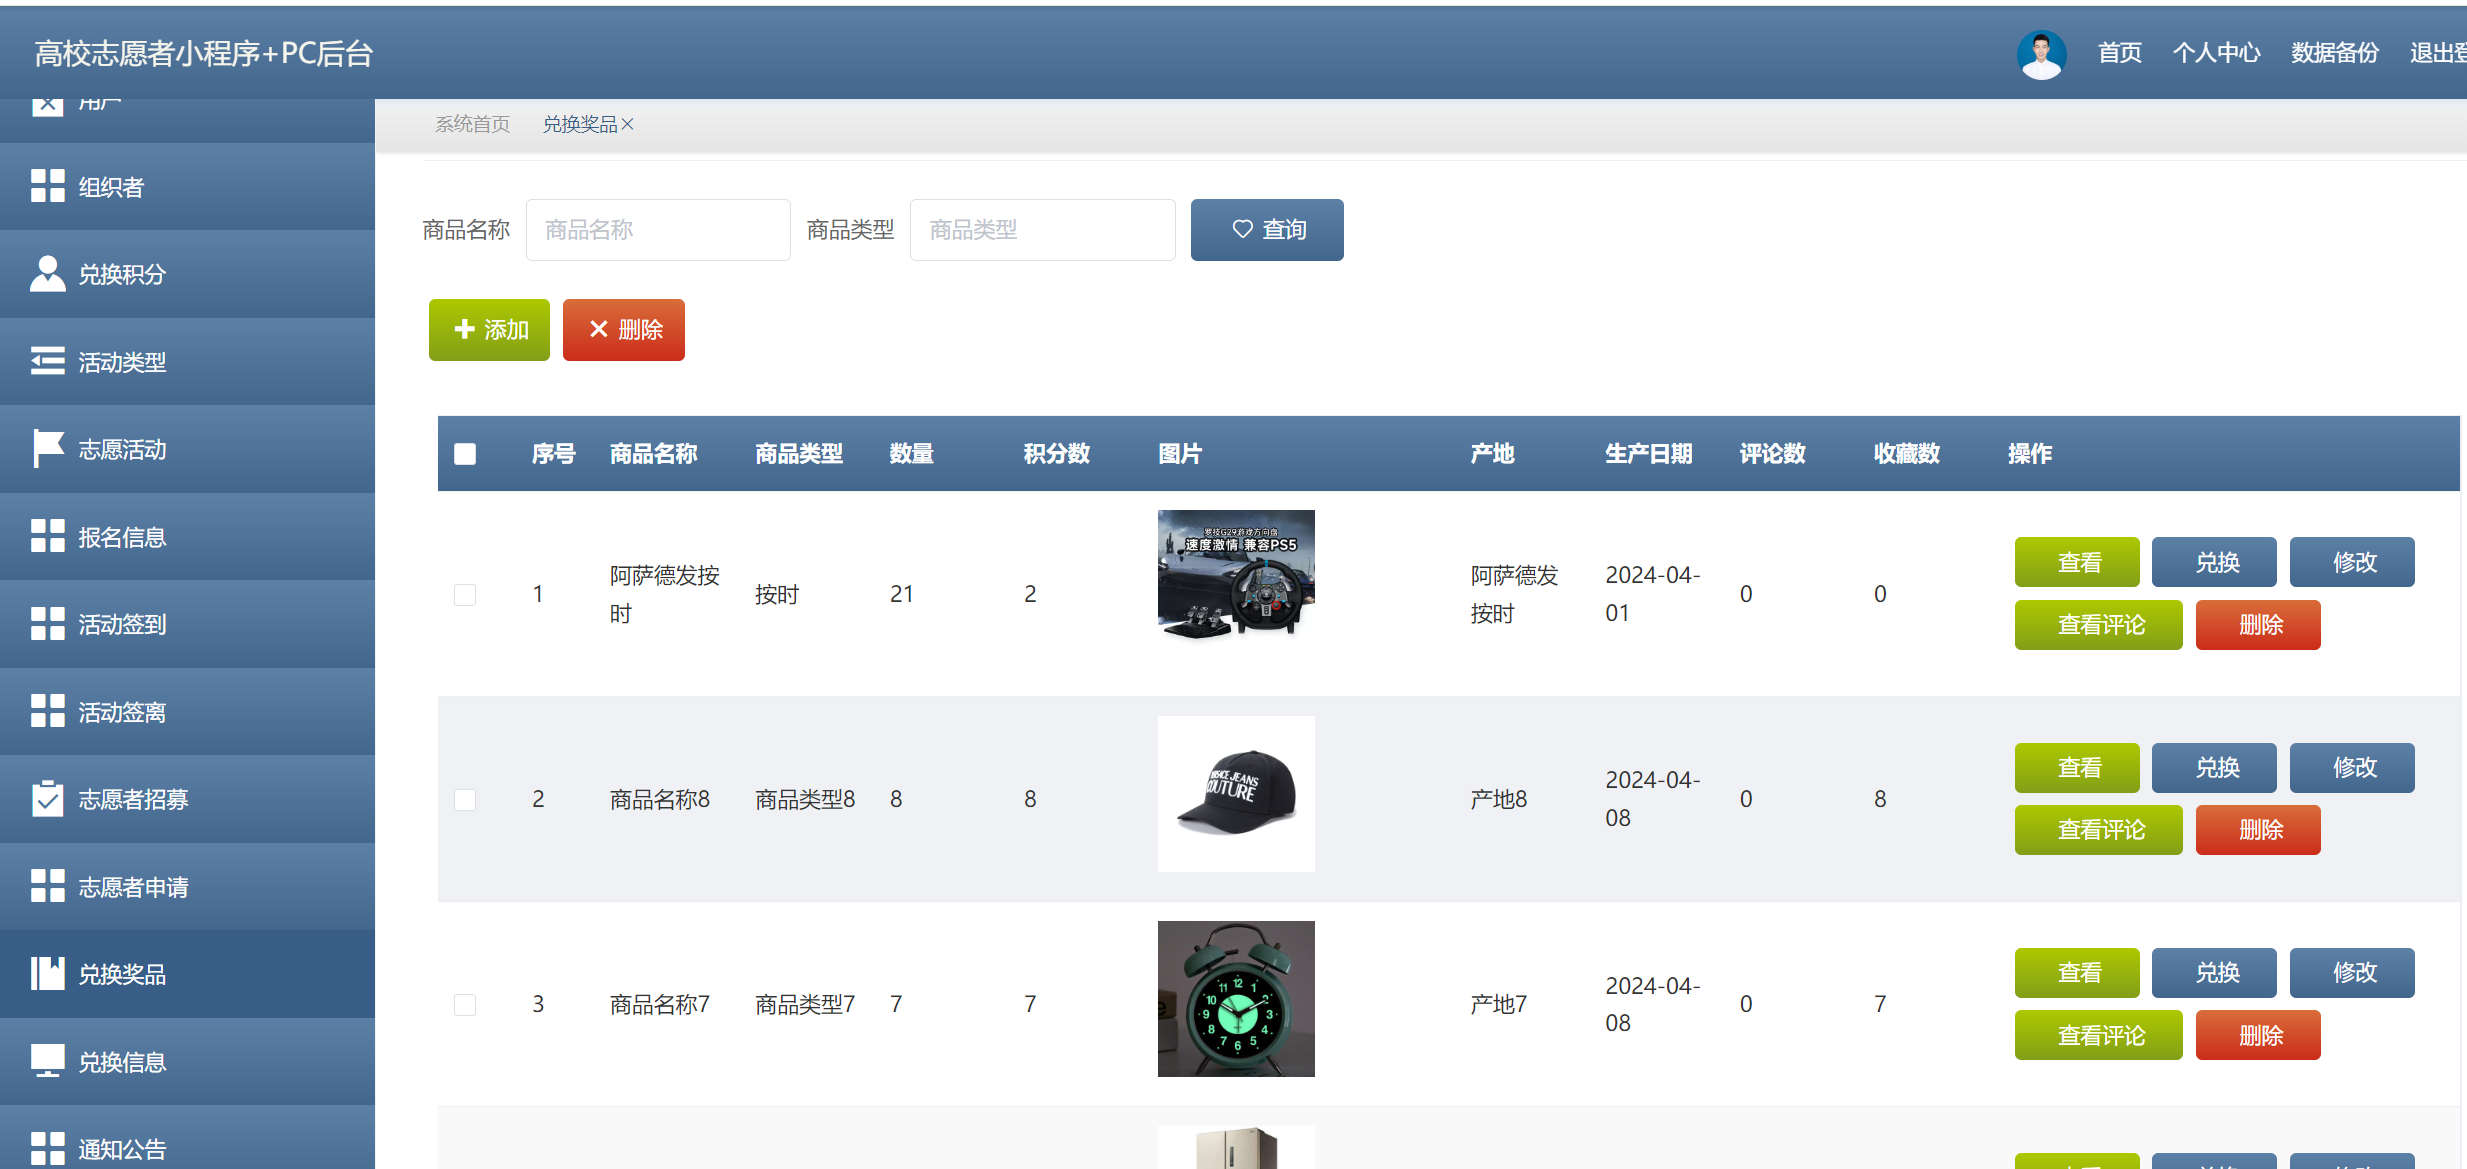This screenshot has width=2467, height=1169.
Task: Toggle the select-all checkbox in table header
Action: (x=465, y=454)
